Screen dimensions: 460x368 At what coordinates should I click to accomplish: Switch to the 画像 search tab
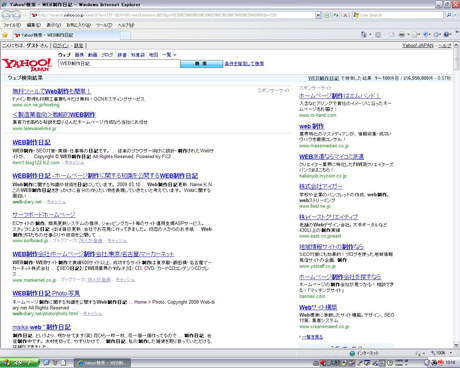79,55
